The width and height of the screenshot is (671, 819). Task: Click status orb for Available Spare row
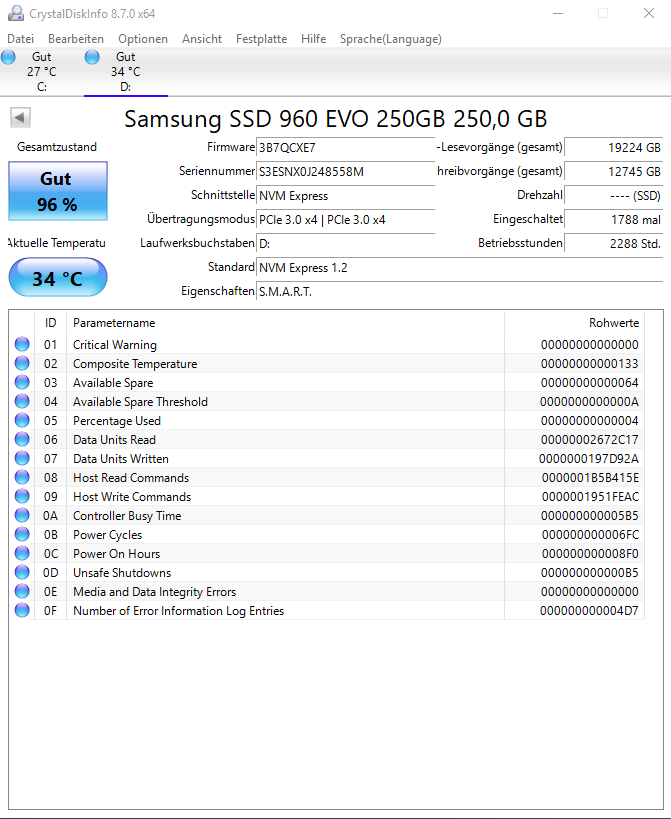[22, 382]
